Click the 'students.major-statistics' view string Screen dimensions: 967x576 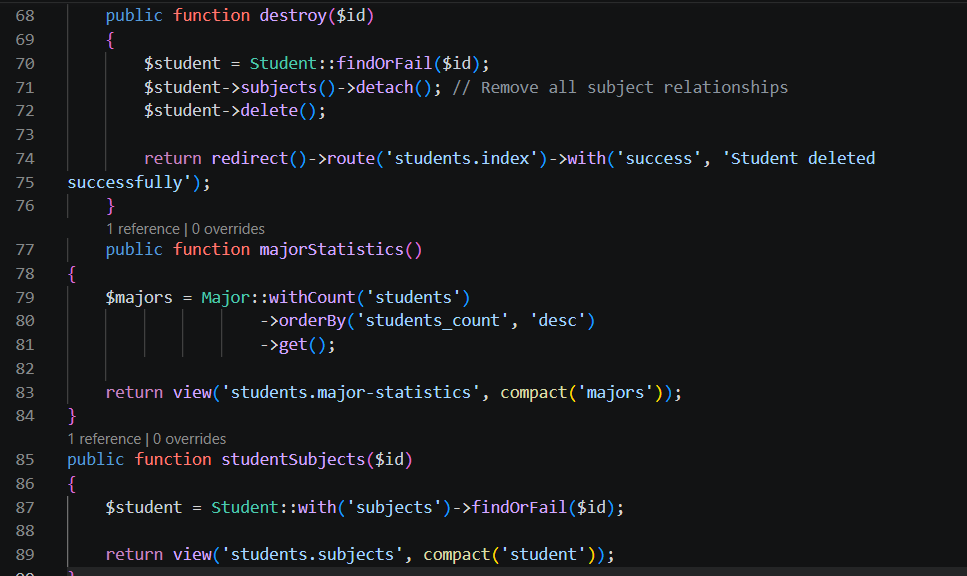pyautogui.click(x=350, y=393)
